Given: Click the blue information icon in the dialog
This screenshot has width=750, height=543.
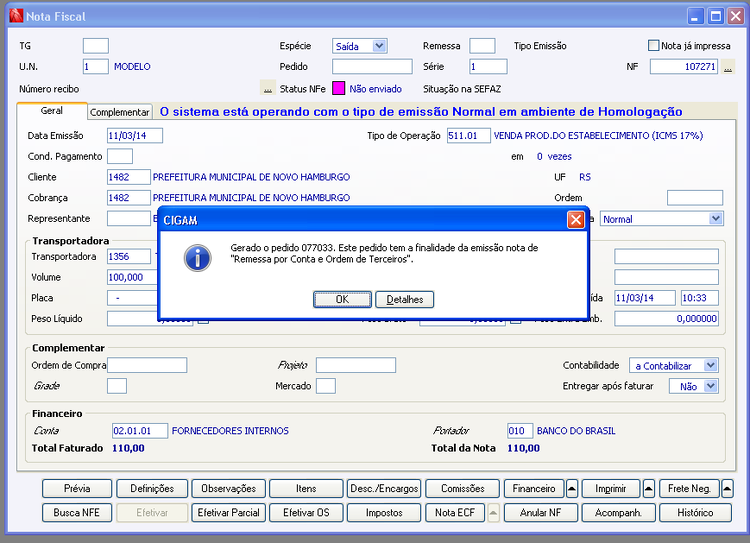Looking at the screenshot, I should pyautogui.click(x=198, y=258).
